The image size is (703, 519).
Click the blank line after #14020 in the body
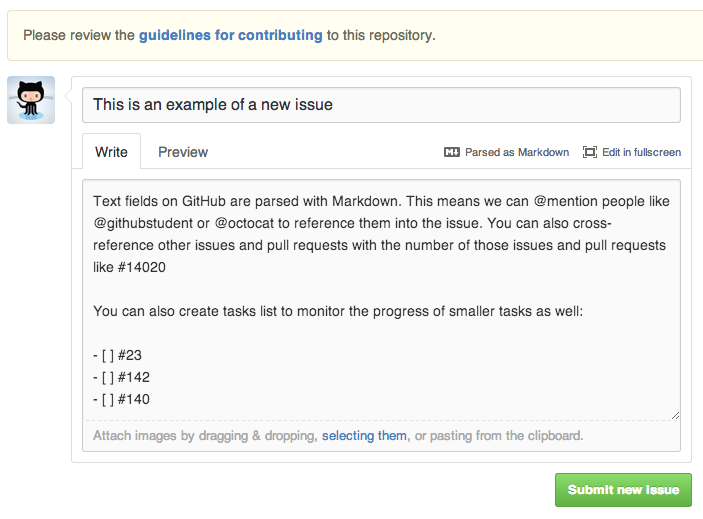(x=381, y=289)
